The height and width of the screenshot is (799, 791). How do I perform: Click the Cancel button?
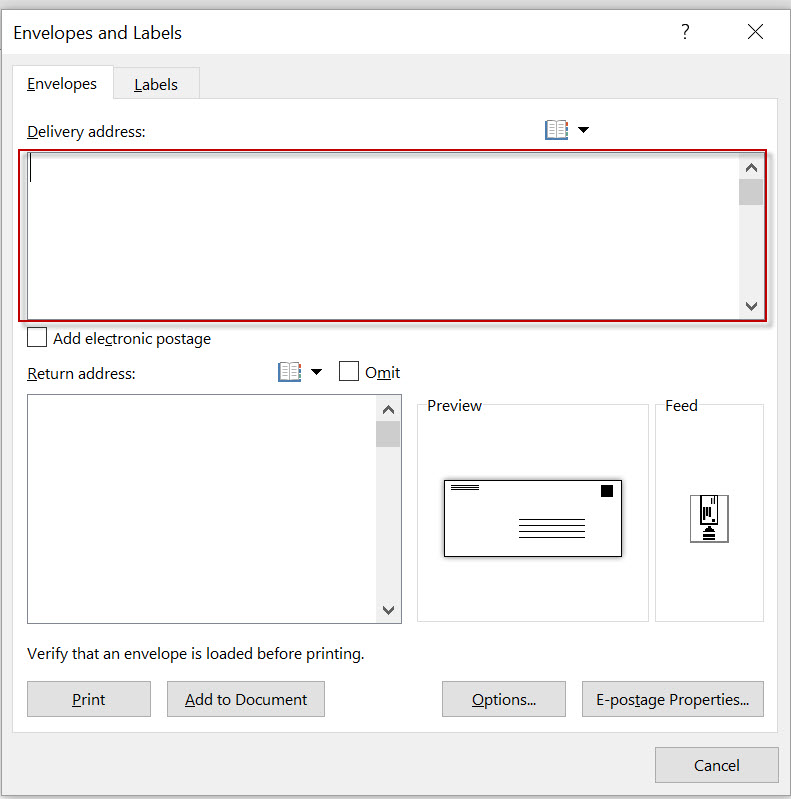pos(717,765)
